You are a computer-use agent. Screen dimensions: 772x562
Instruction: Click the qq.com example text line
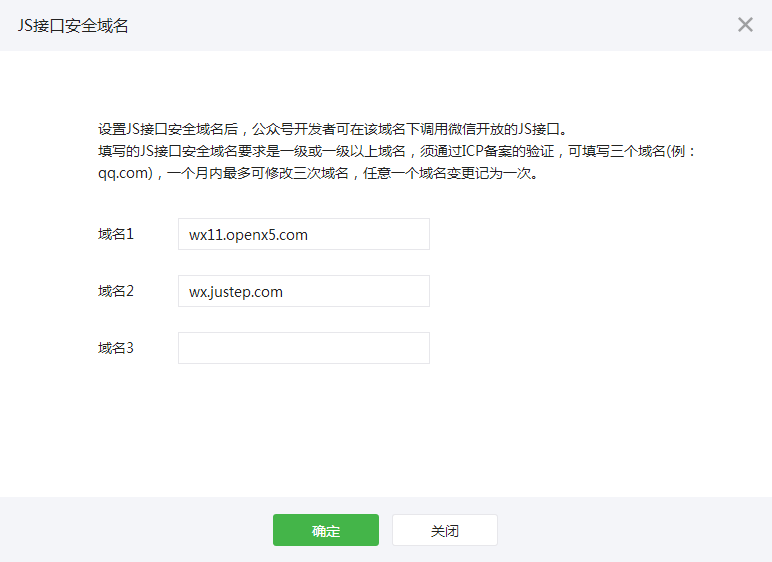(x=318, y=173)
